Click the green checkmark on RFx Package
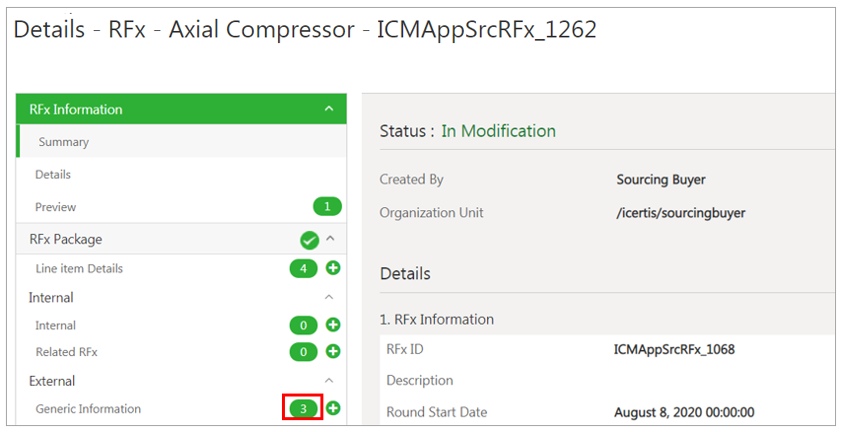Viewport: 841px width, 432px height. tap(309, 240)
